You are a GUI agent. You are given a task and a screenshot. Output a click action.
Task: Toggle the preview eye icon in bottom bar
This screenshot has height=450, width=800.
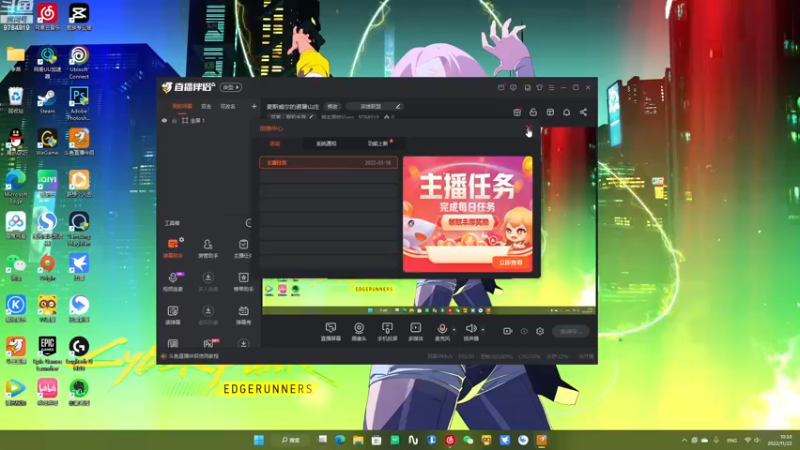pos(524,331)
